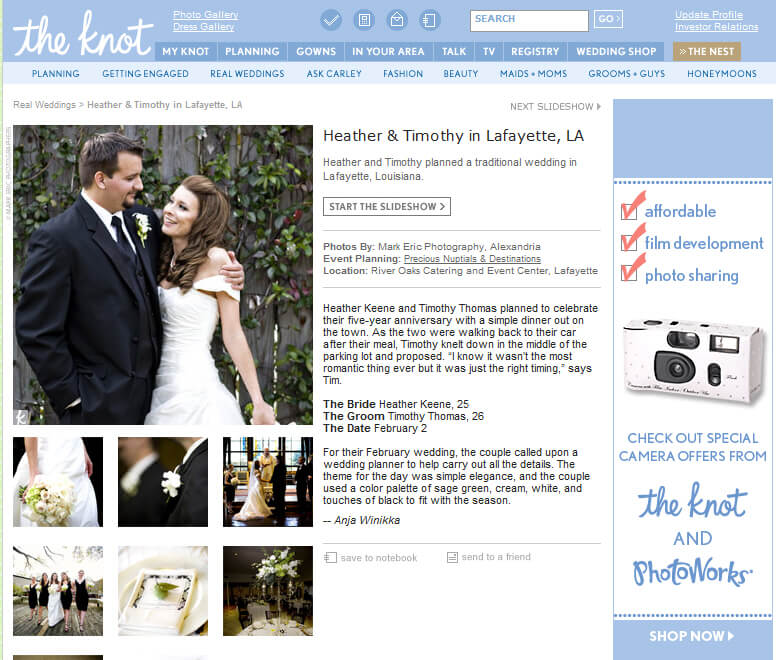Click the save to notebook icon

pos(330,558)
